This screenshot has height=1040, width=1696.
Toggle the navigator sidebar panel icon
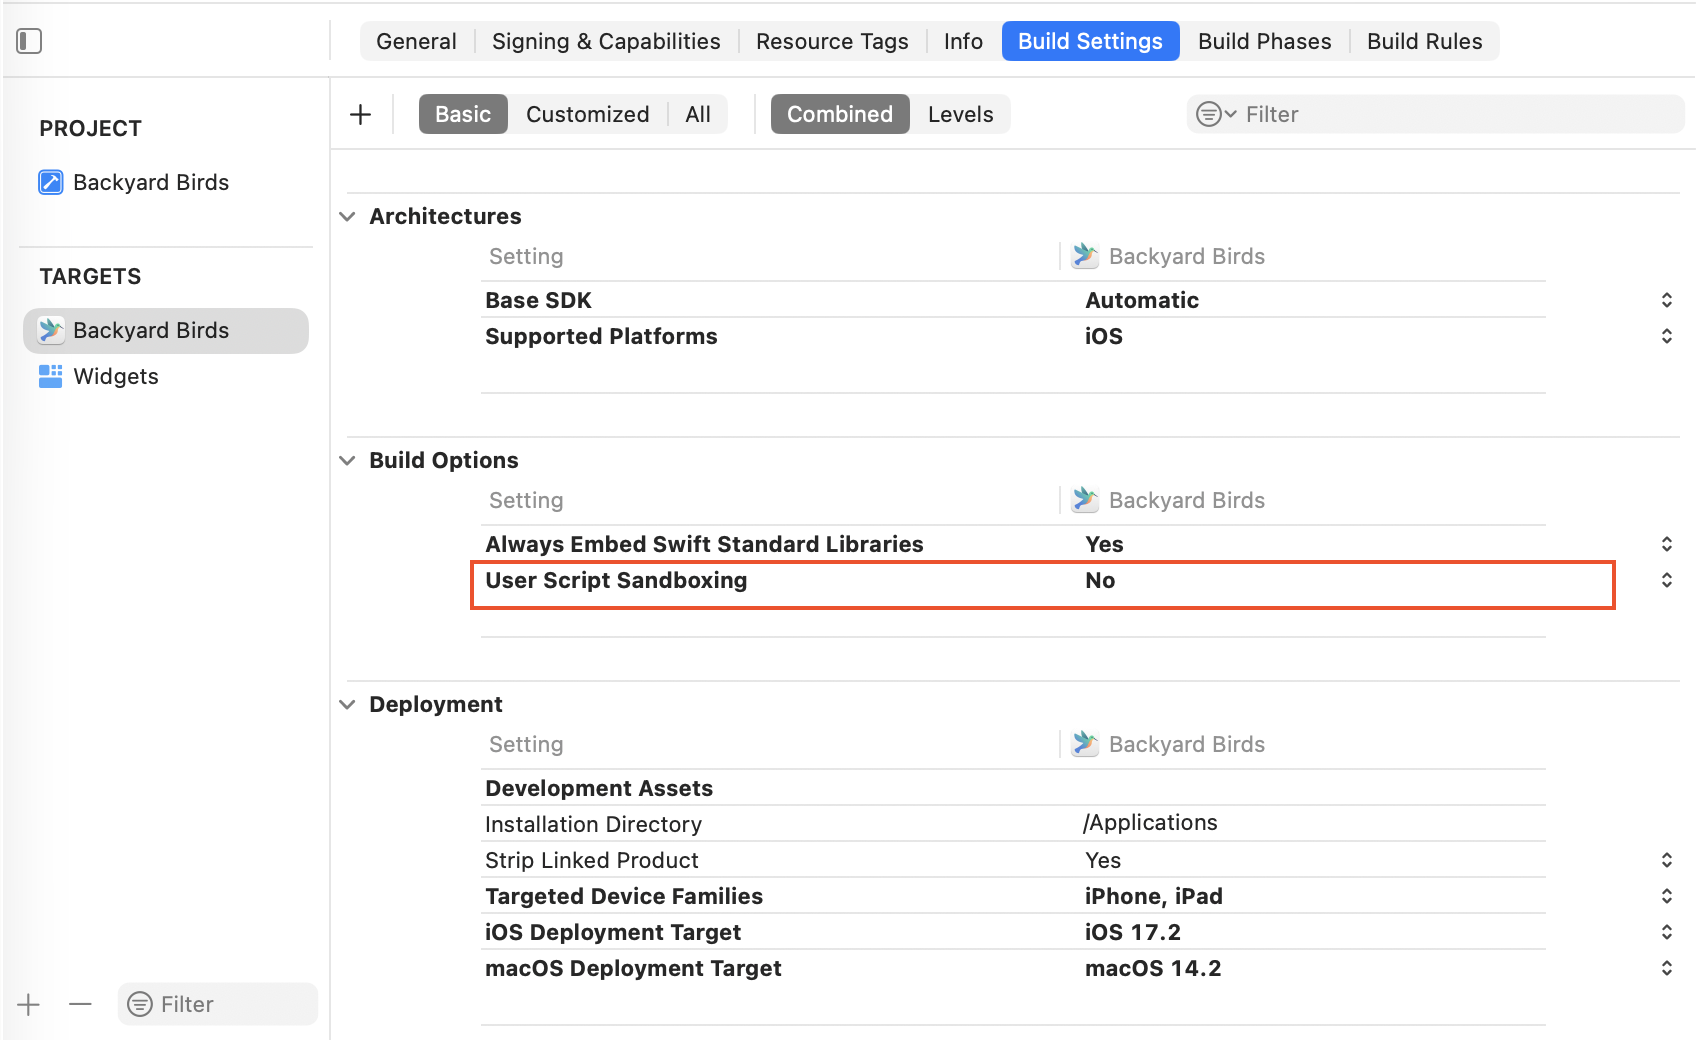coord(29,41)
